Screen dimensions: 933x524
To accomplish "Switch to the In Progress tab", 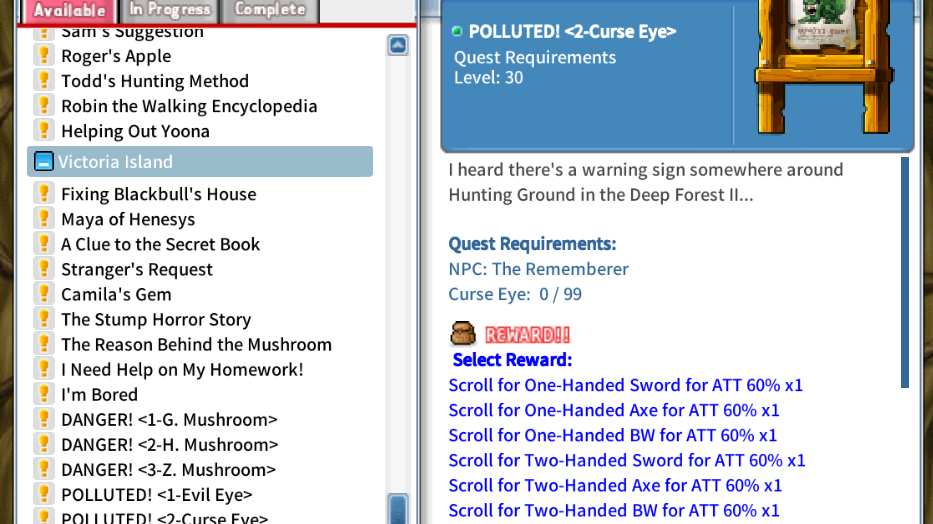I will coord(170,10).
